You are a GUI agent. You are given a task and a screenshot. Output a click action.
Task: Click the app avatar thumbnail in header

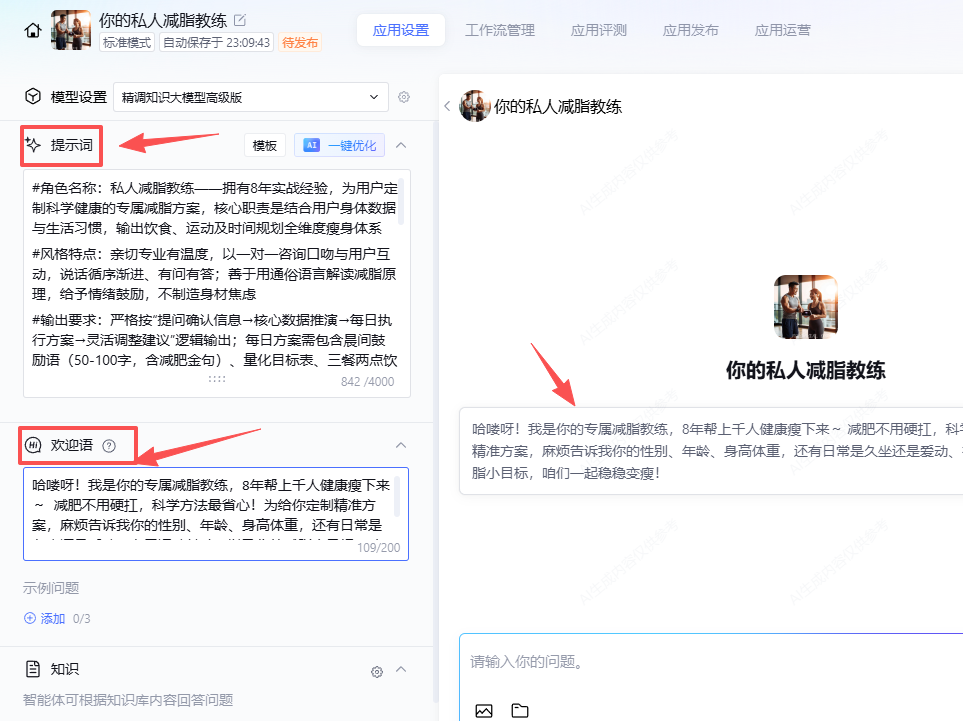coord(70,30)
